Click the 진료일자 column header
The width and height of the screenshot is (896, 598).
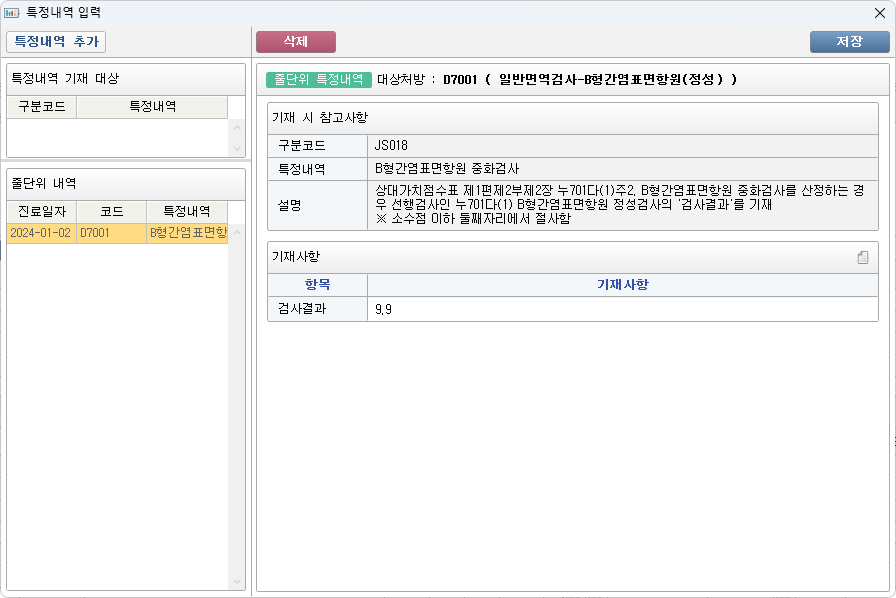coord(41,211)
